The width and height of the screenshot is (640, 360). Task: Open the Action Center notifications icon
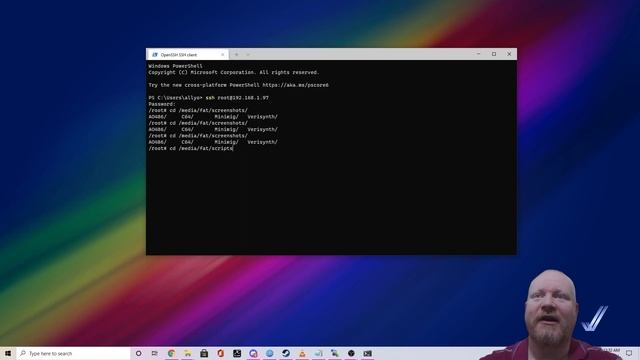tap(629, 353)
